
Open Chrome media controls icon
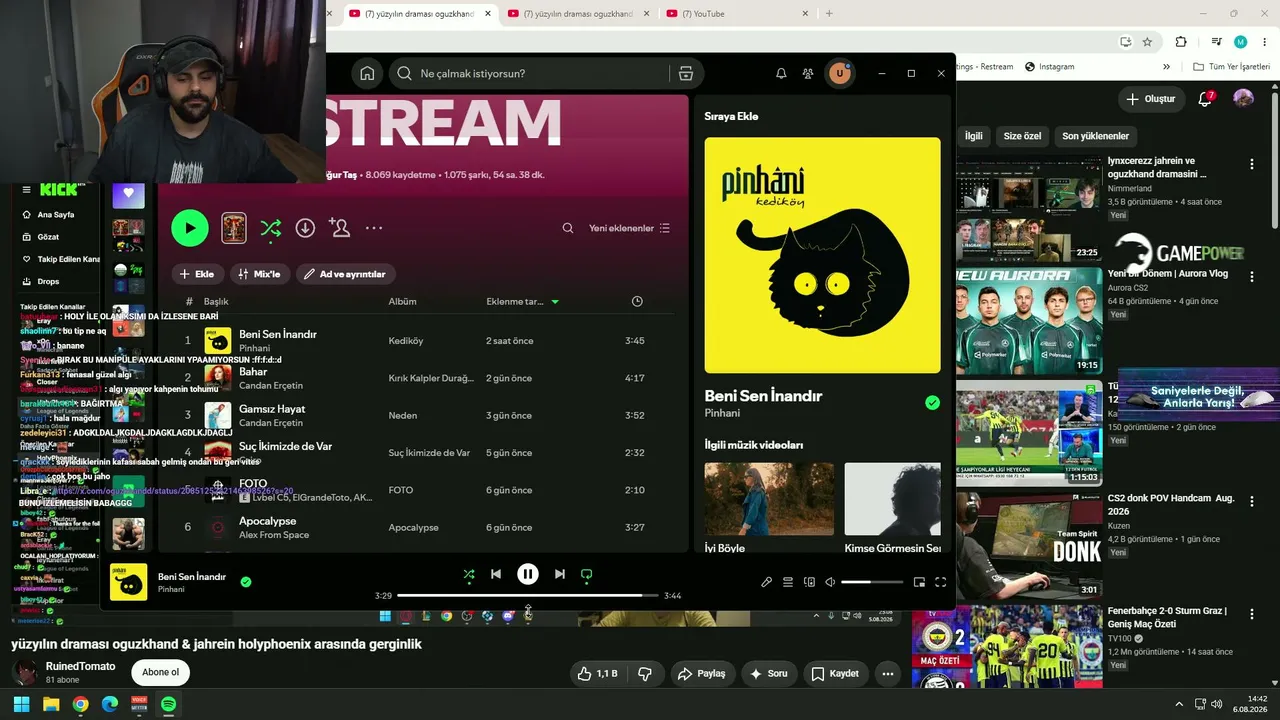click(x=1217, y=42)
